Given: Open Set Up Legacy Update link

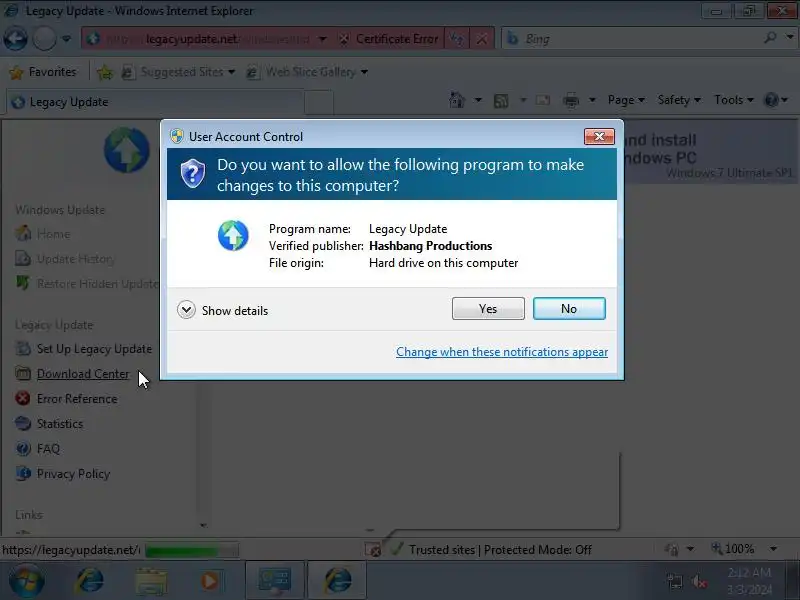Looking at the screenshot, I should (94, 349).
